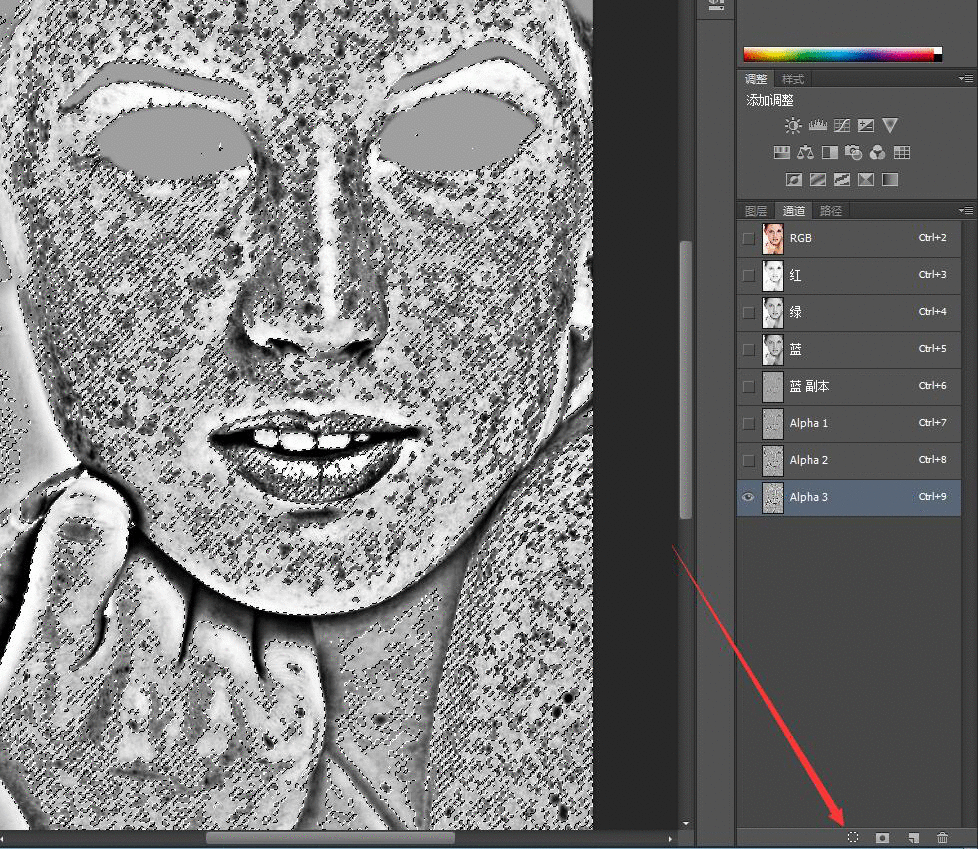This screenshot has height=849, width=978.
Task: Create a new channel
Action: click(912, 838)
